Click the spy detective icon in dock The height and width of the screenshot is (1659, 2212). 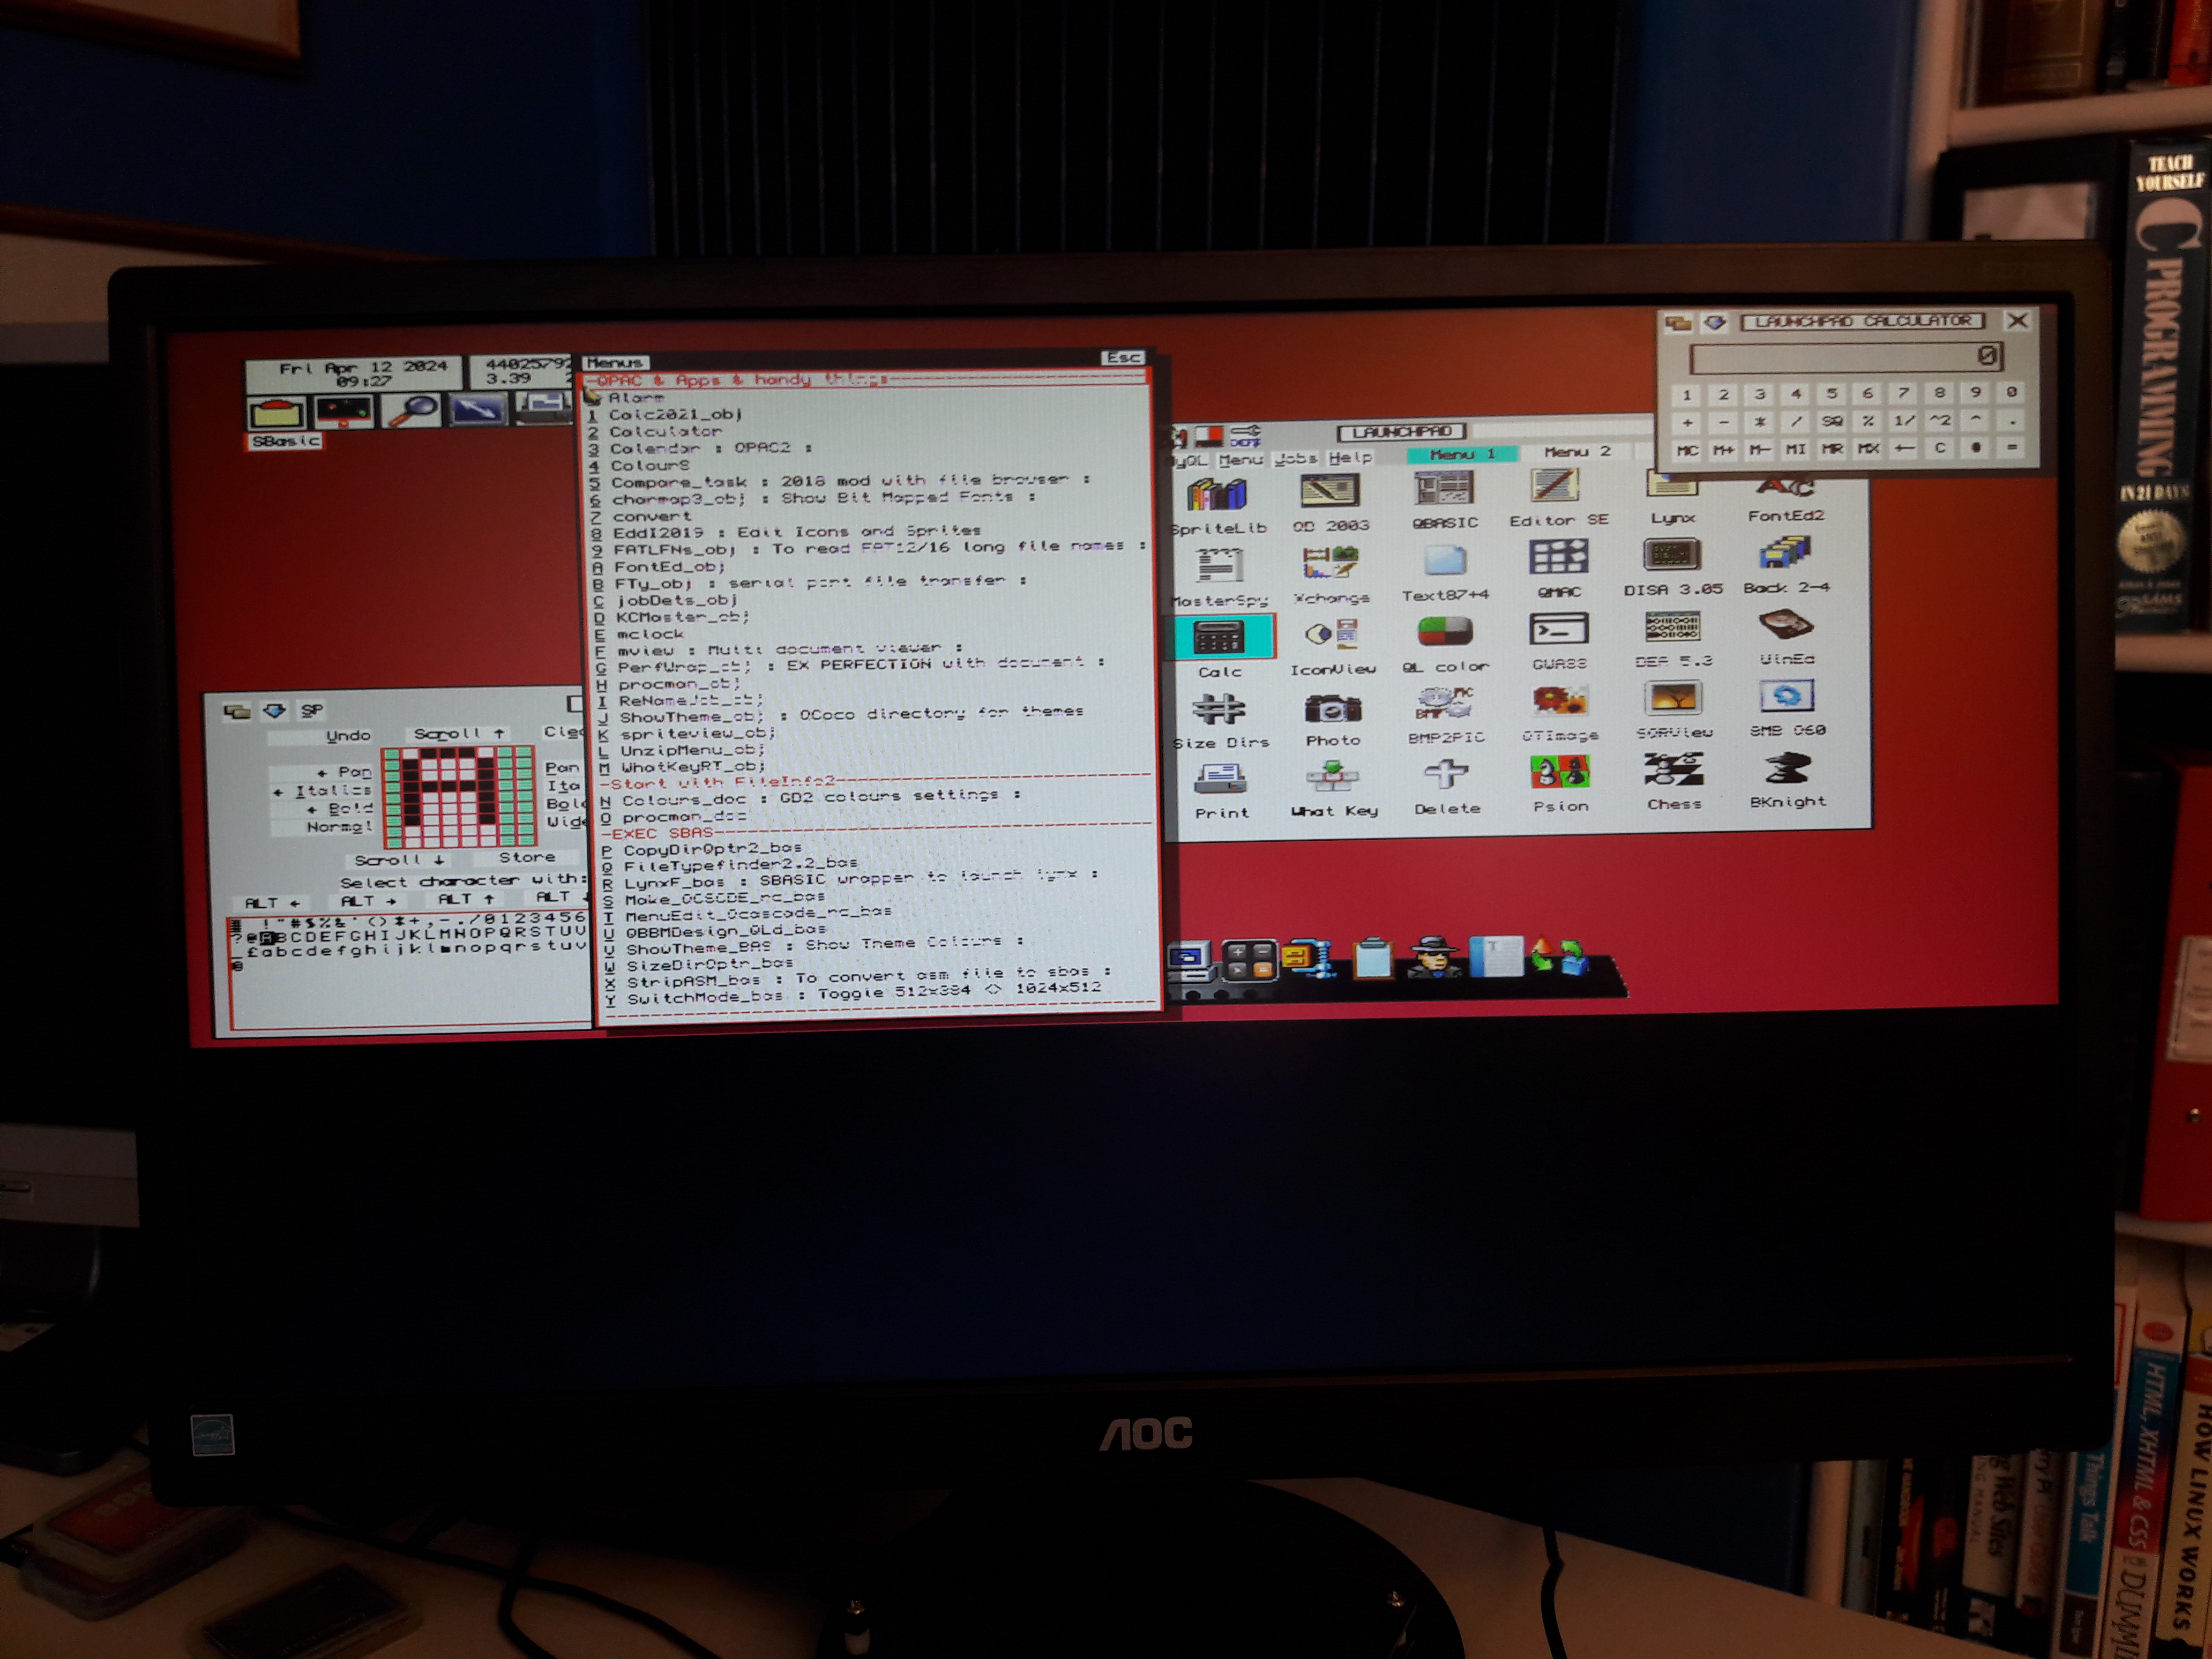tap(1433, 958)
